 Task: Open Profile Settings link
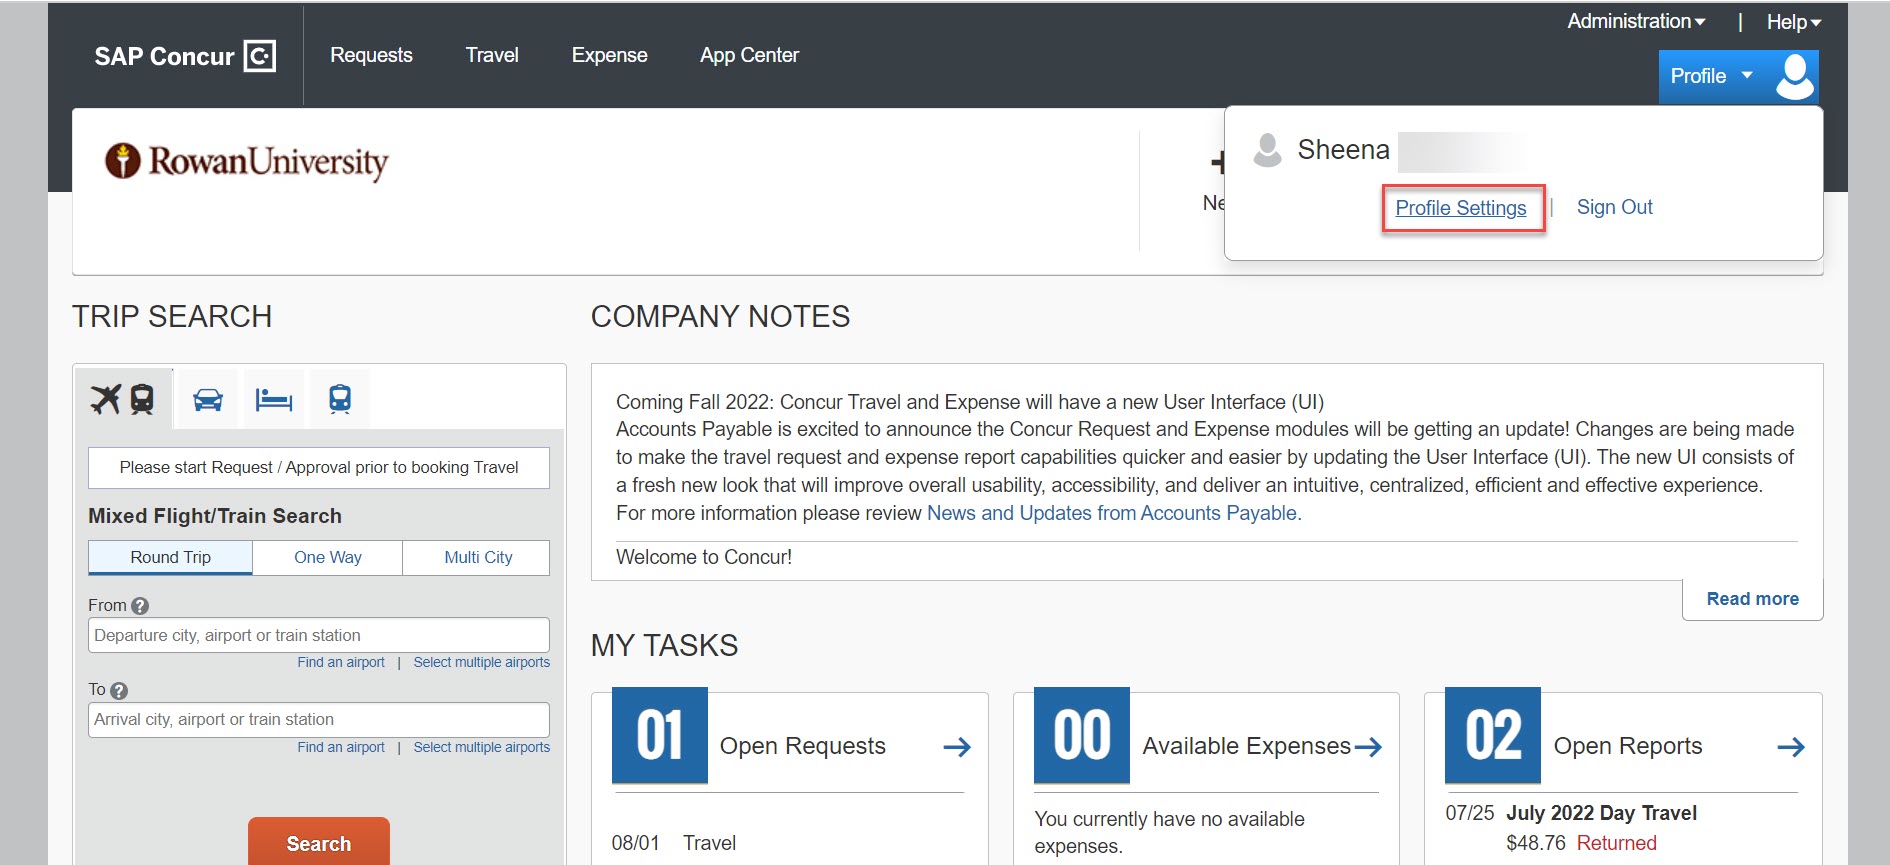point(1461,208)
